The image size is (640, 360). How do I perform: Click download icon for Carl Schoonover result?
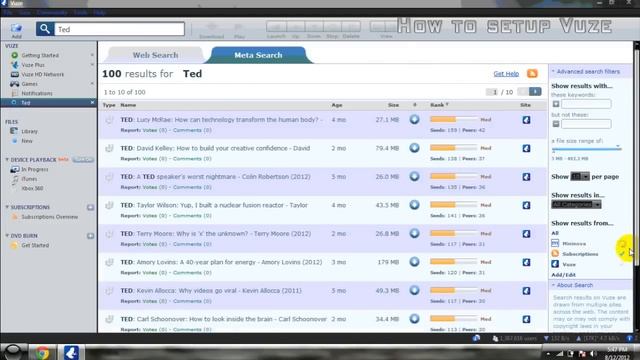414,319
